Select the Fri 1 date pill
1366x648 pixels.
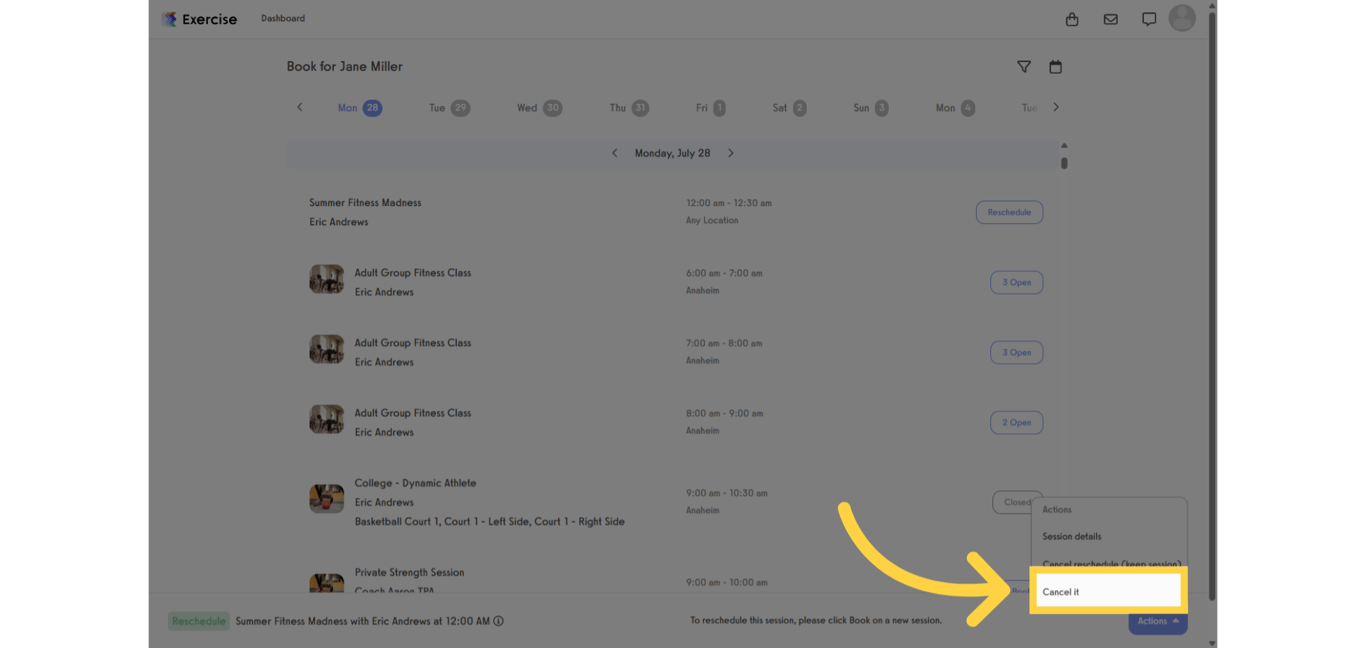pyautogui.click(x=709, y=107)
